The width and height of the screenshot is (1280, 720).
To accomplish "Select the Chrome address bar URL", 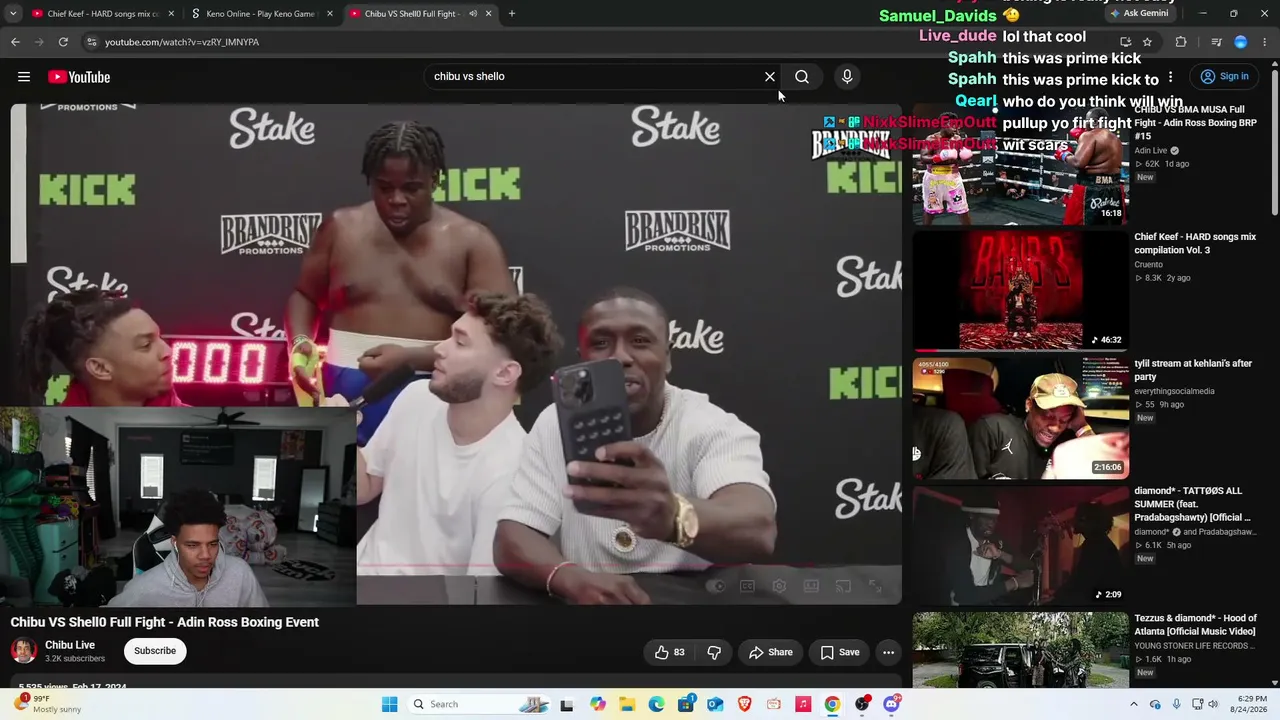I will (182, 42).
